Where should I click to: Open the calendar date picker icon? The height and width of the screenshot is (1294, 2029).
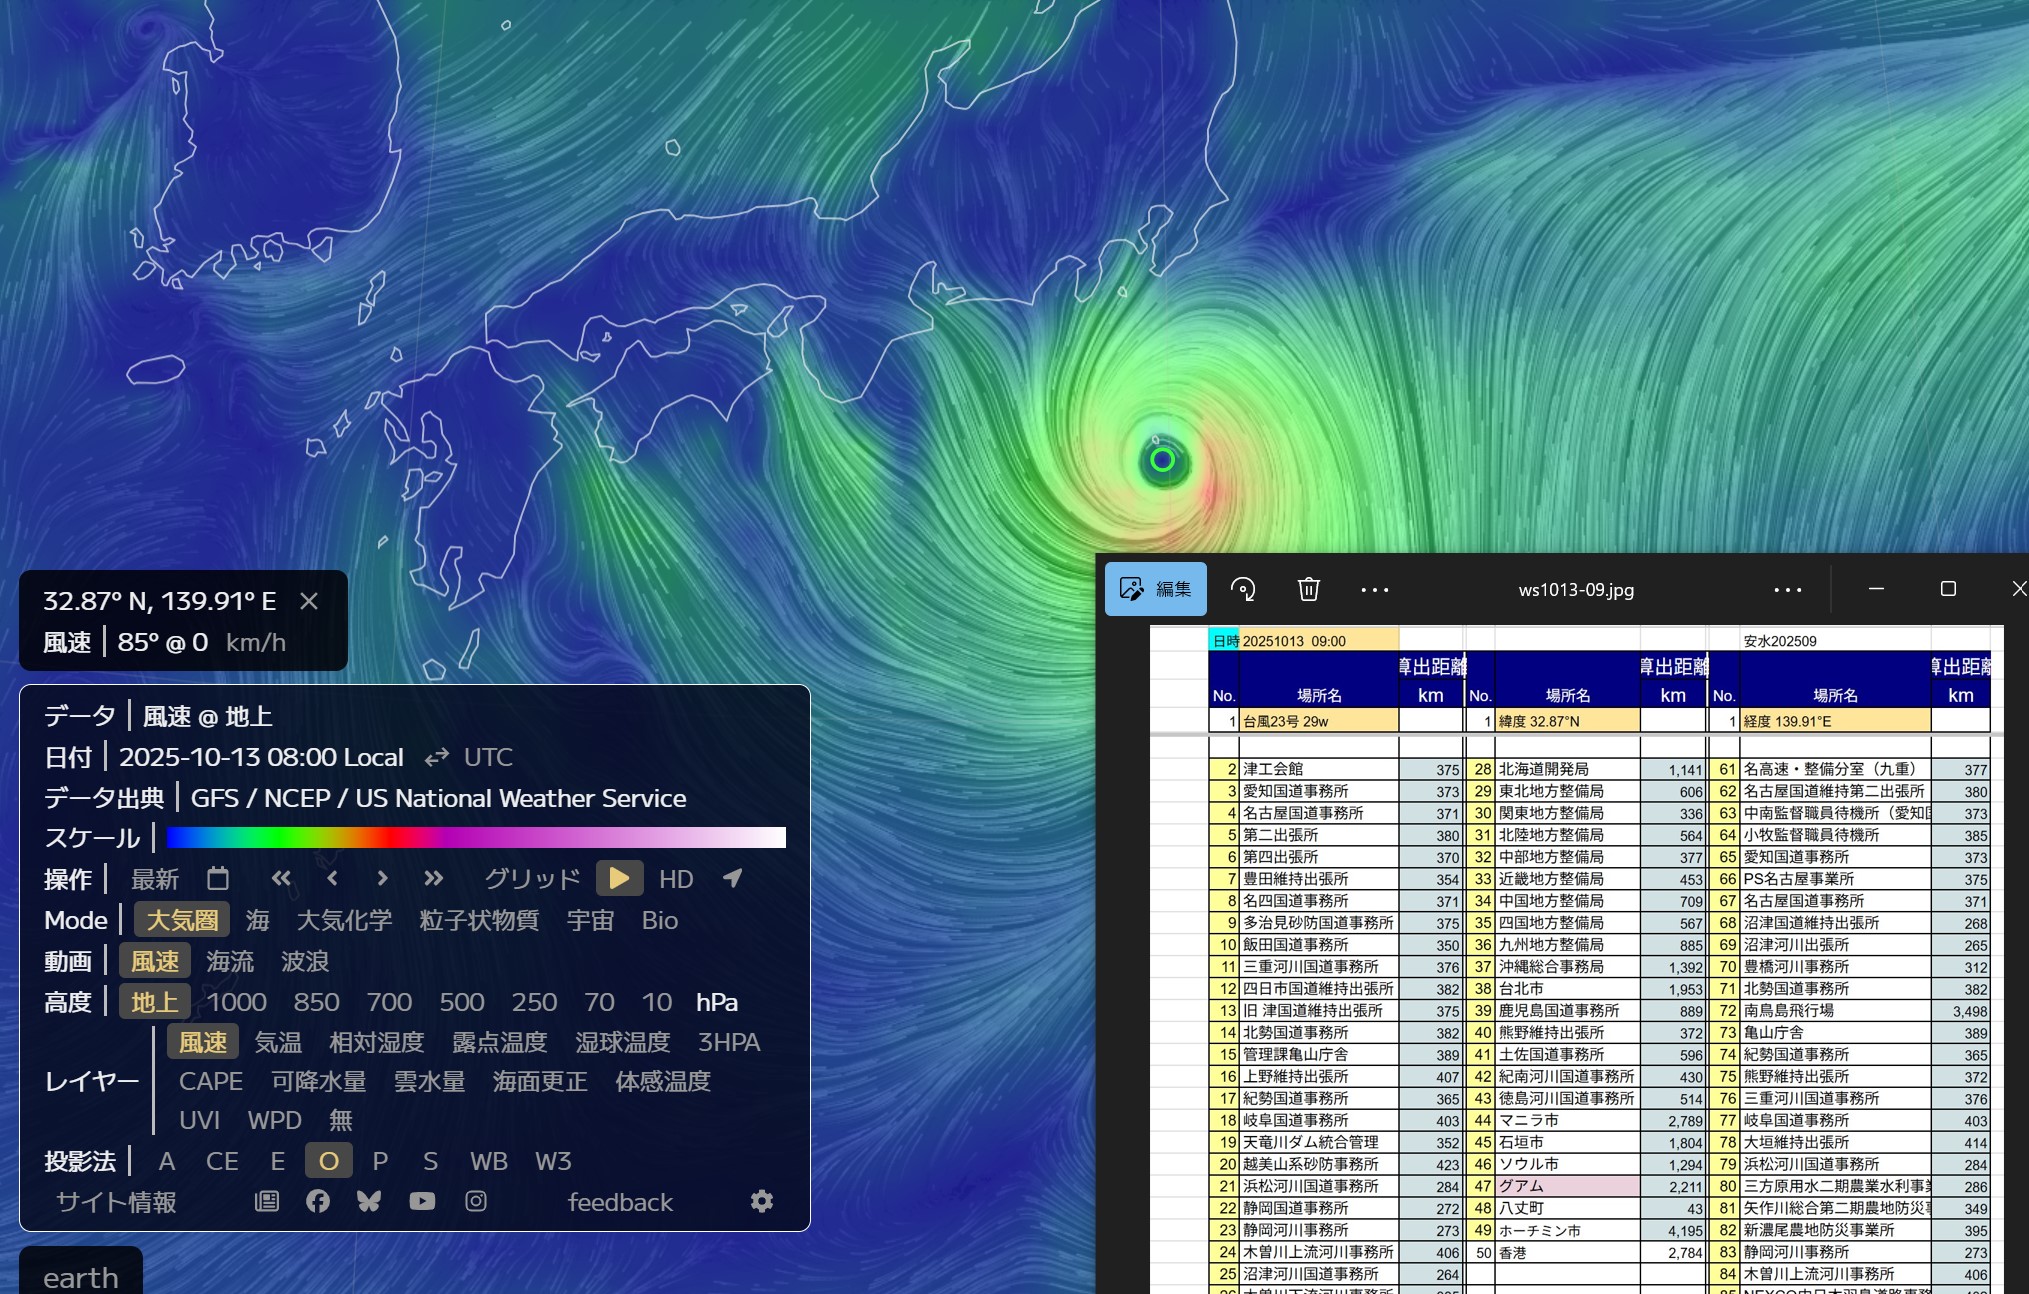218,879
